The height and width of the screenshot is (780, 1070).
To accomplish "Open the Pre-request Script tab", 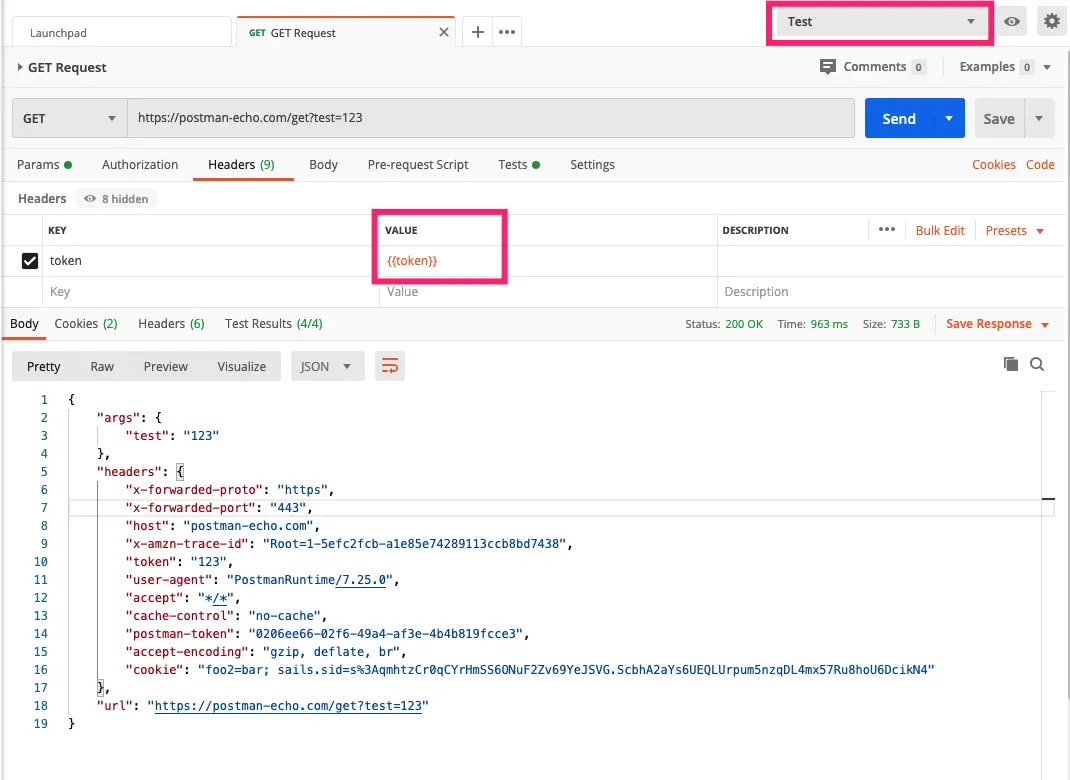I will [418, 164].
